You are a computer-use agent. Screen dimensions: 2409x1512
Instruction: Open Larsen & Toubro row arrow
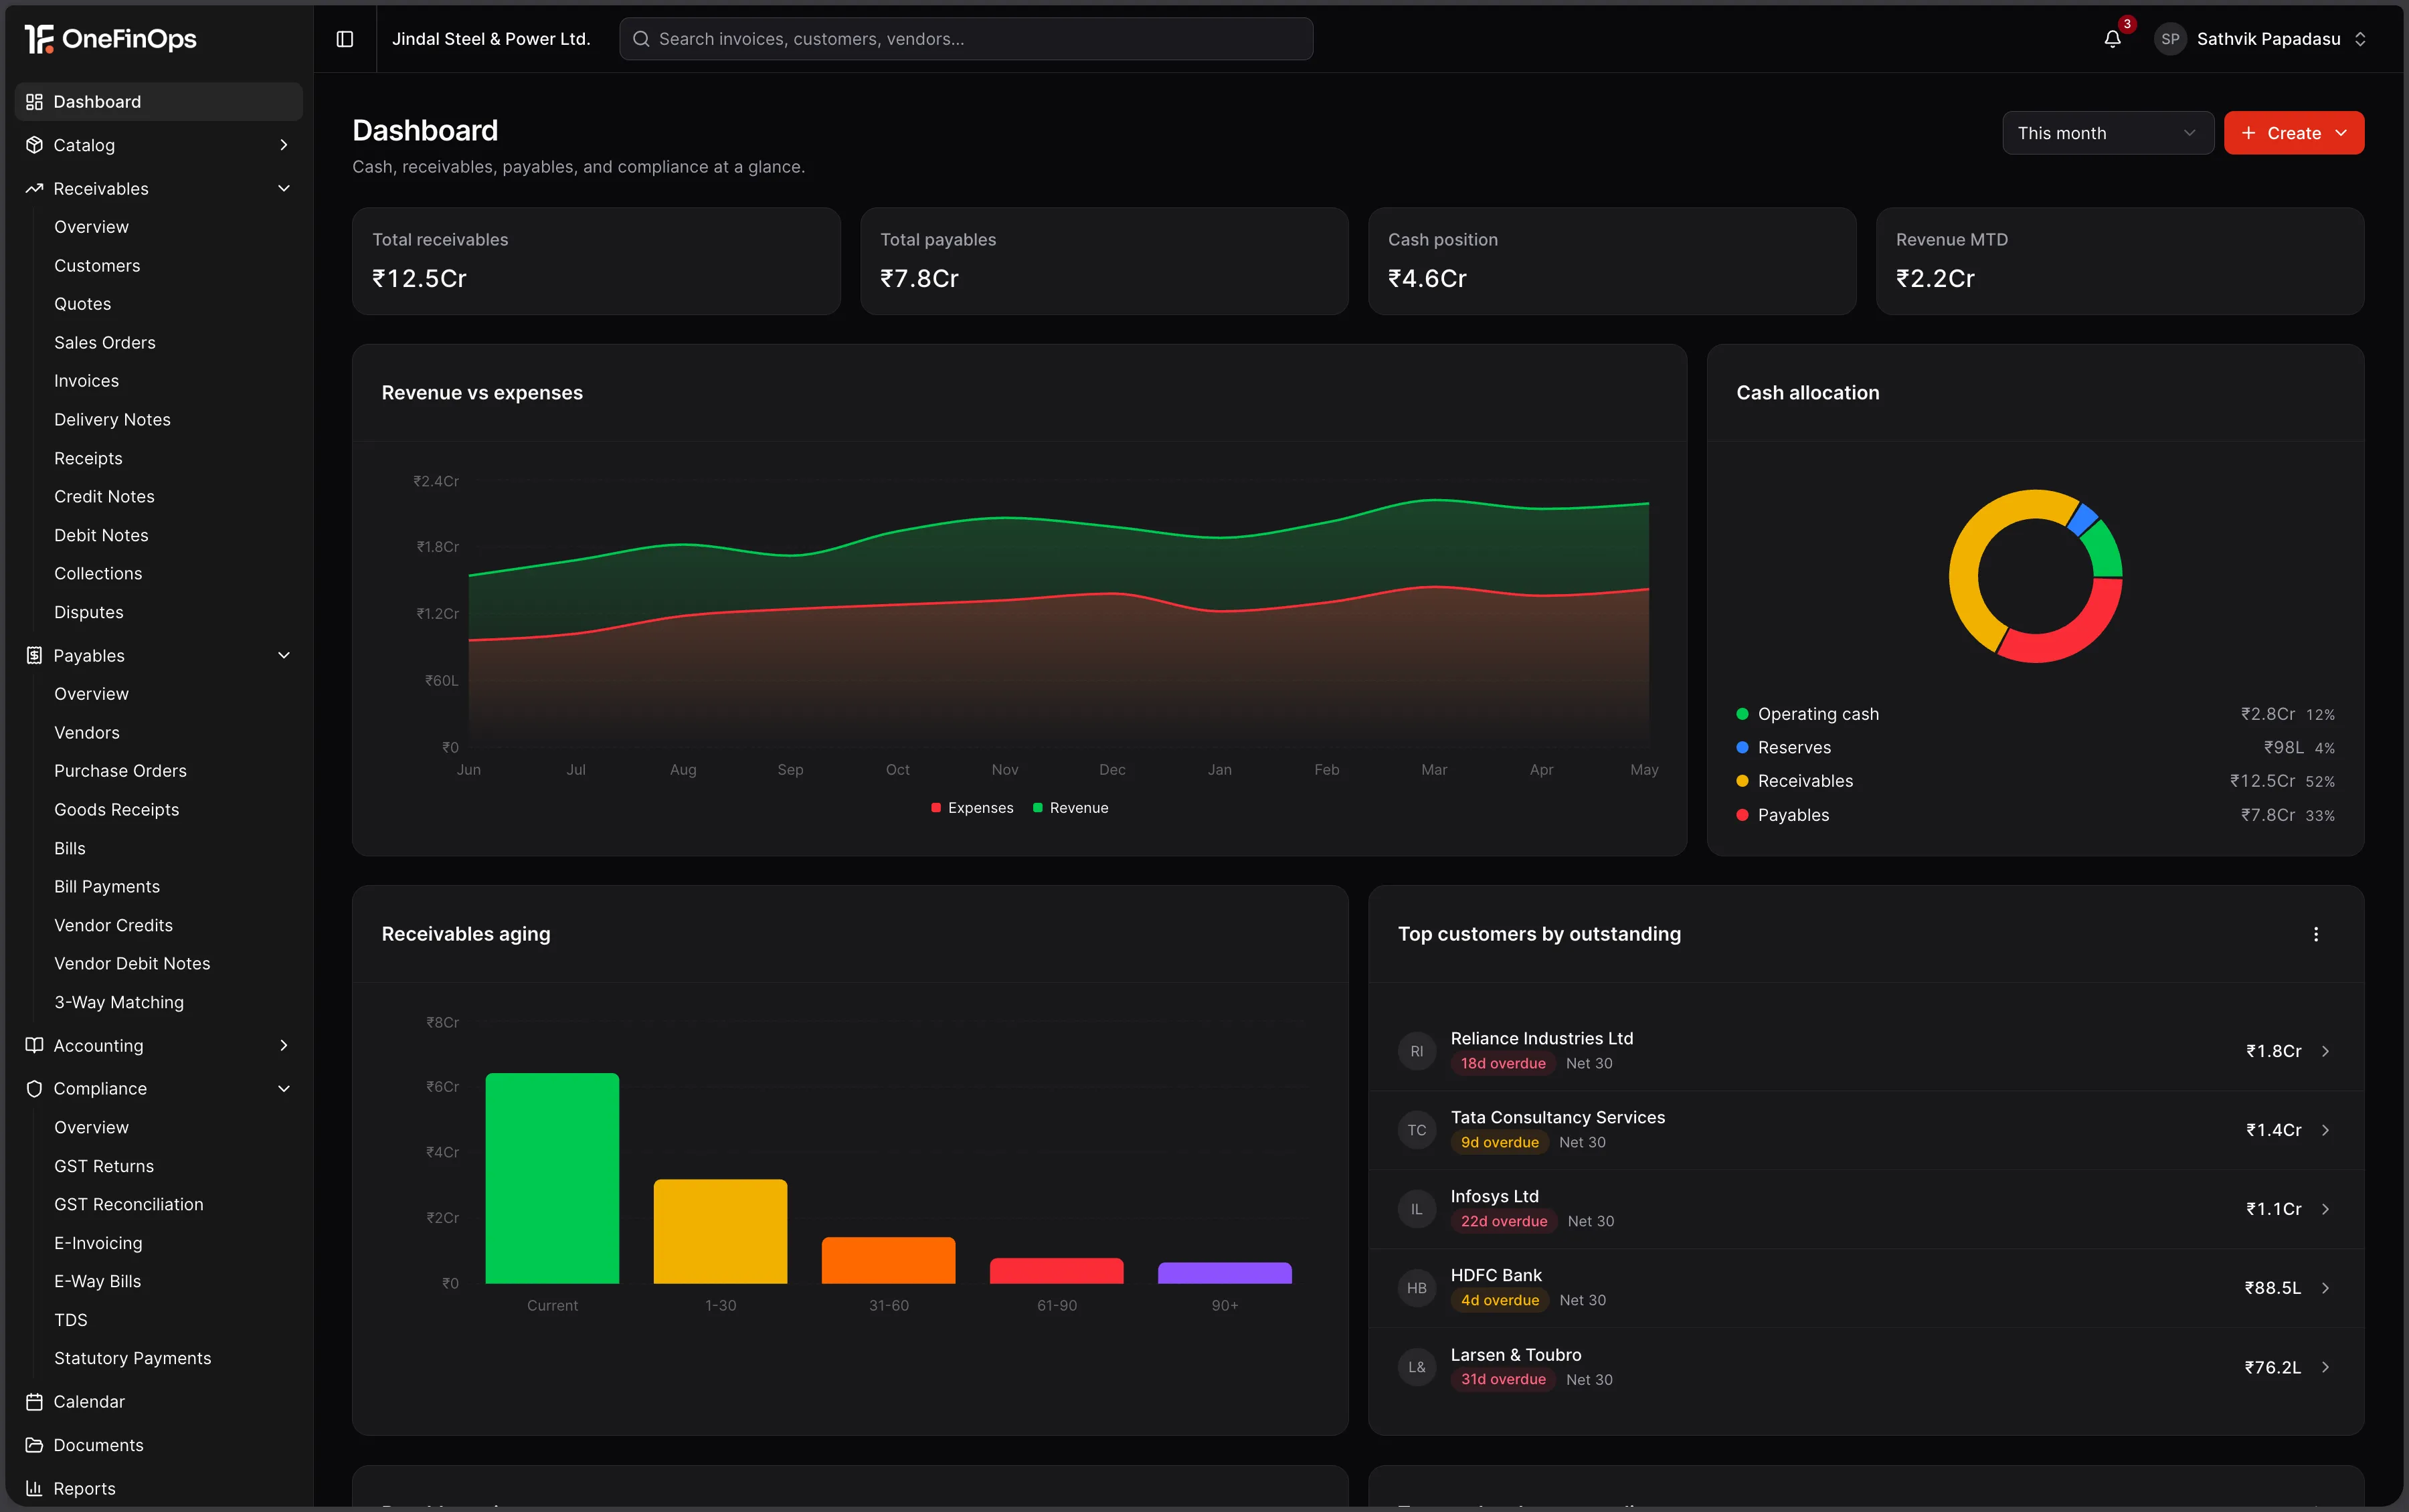tap(2325, 1367)
